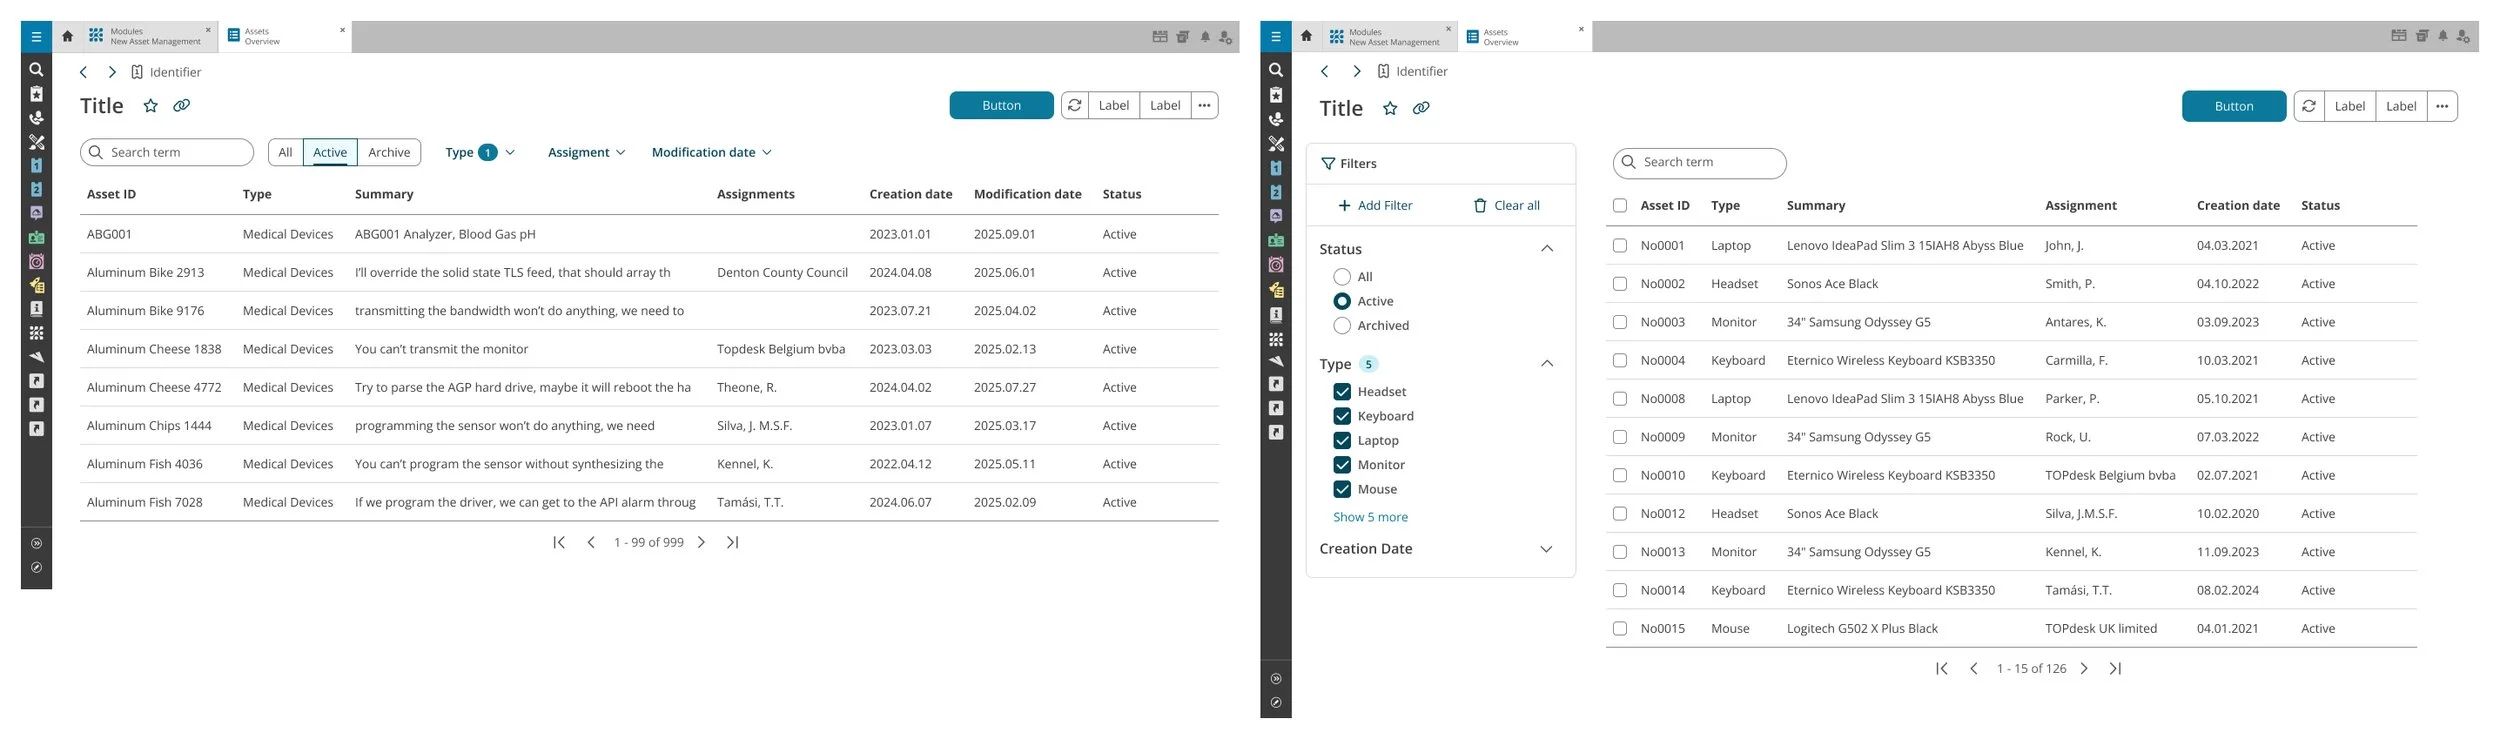Collapse the Type filter section chevron
Screen dimensions: 2500x739
[x=1547, y=364]
